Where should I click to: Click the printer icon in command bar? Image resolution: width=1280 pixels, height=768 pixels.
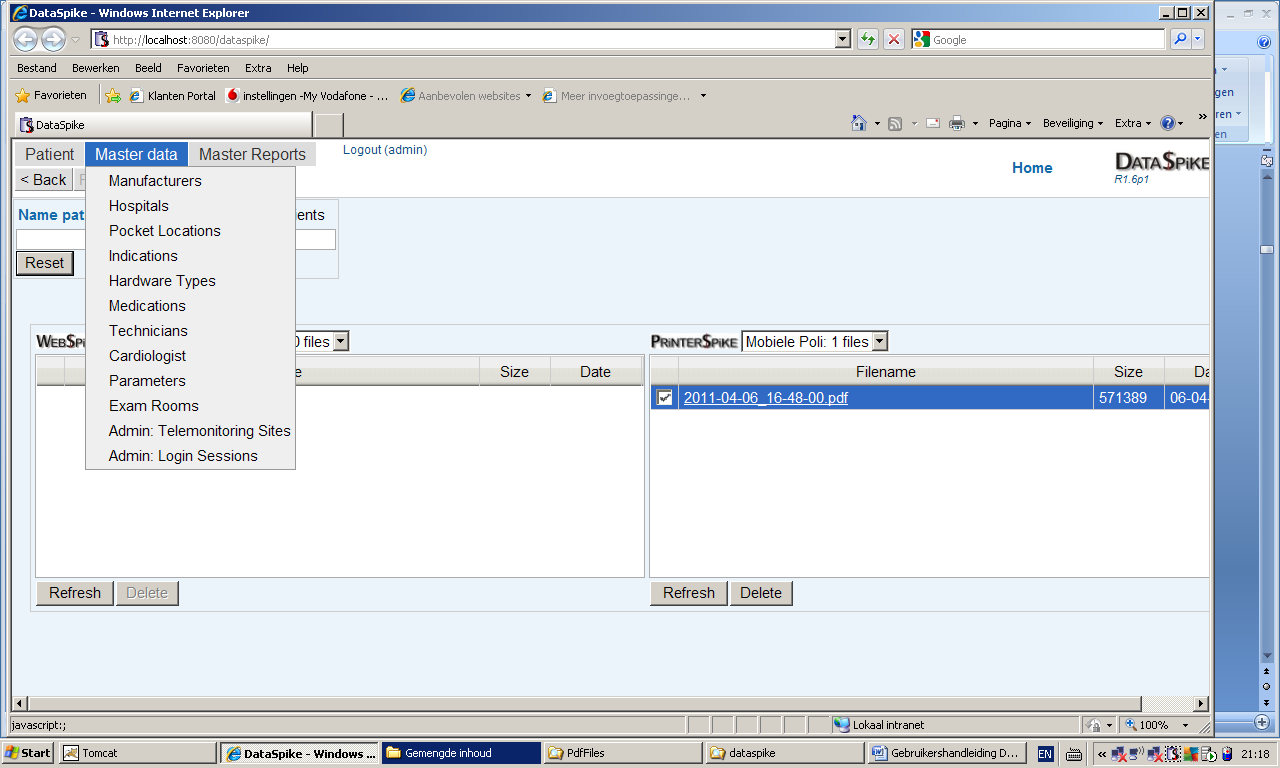(x=956, y=123)
